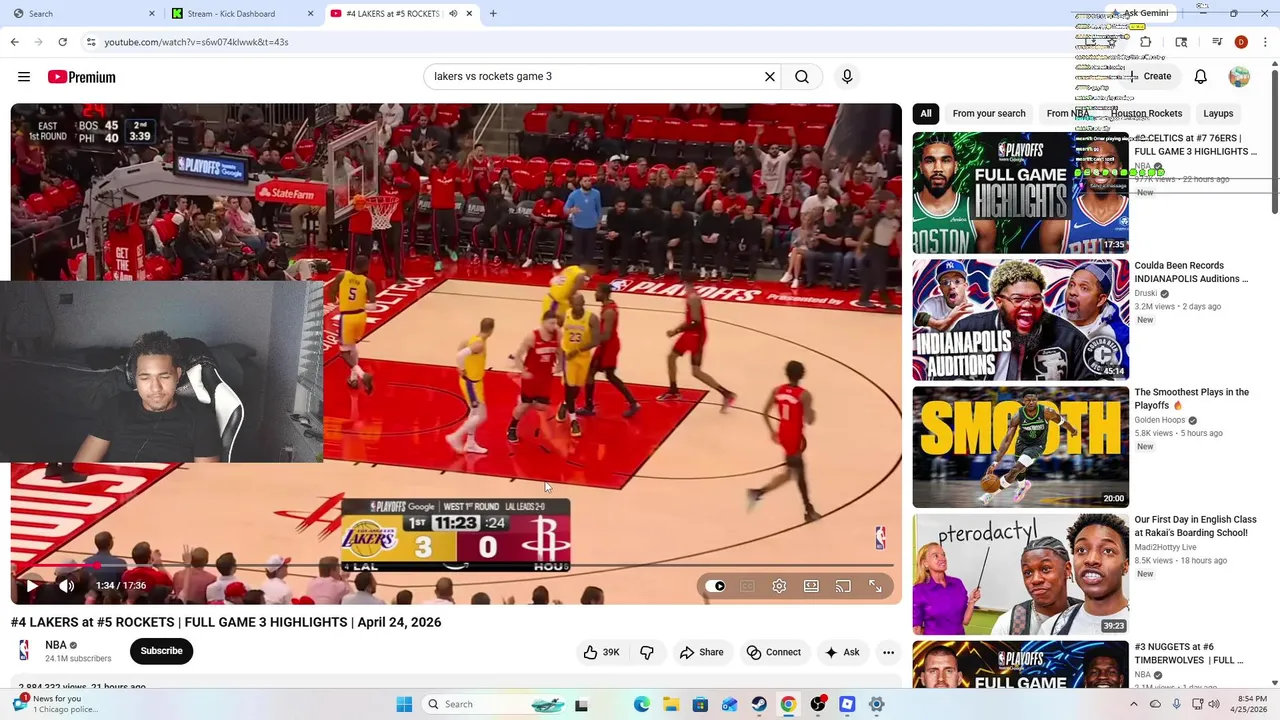This screenshot has width=1280, height=720.
Task: Click the Connect button under the video
Action: point(774,652)
